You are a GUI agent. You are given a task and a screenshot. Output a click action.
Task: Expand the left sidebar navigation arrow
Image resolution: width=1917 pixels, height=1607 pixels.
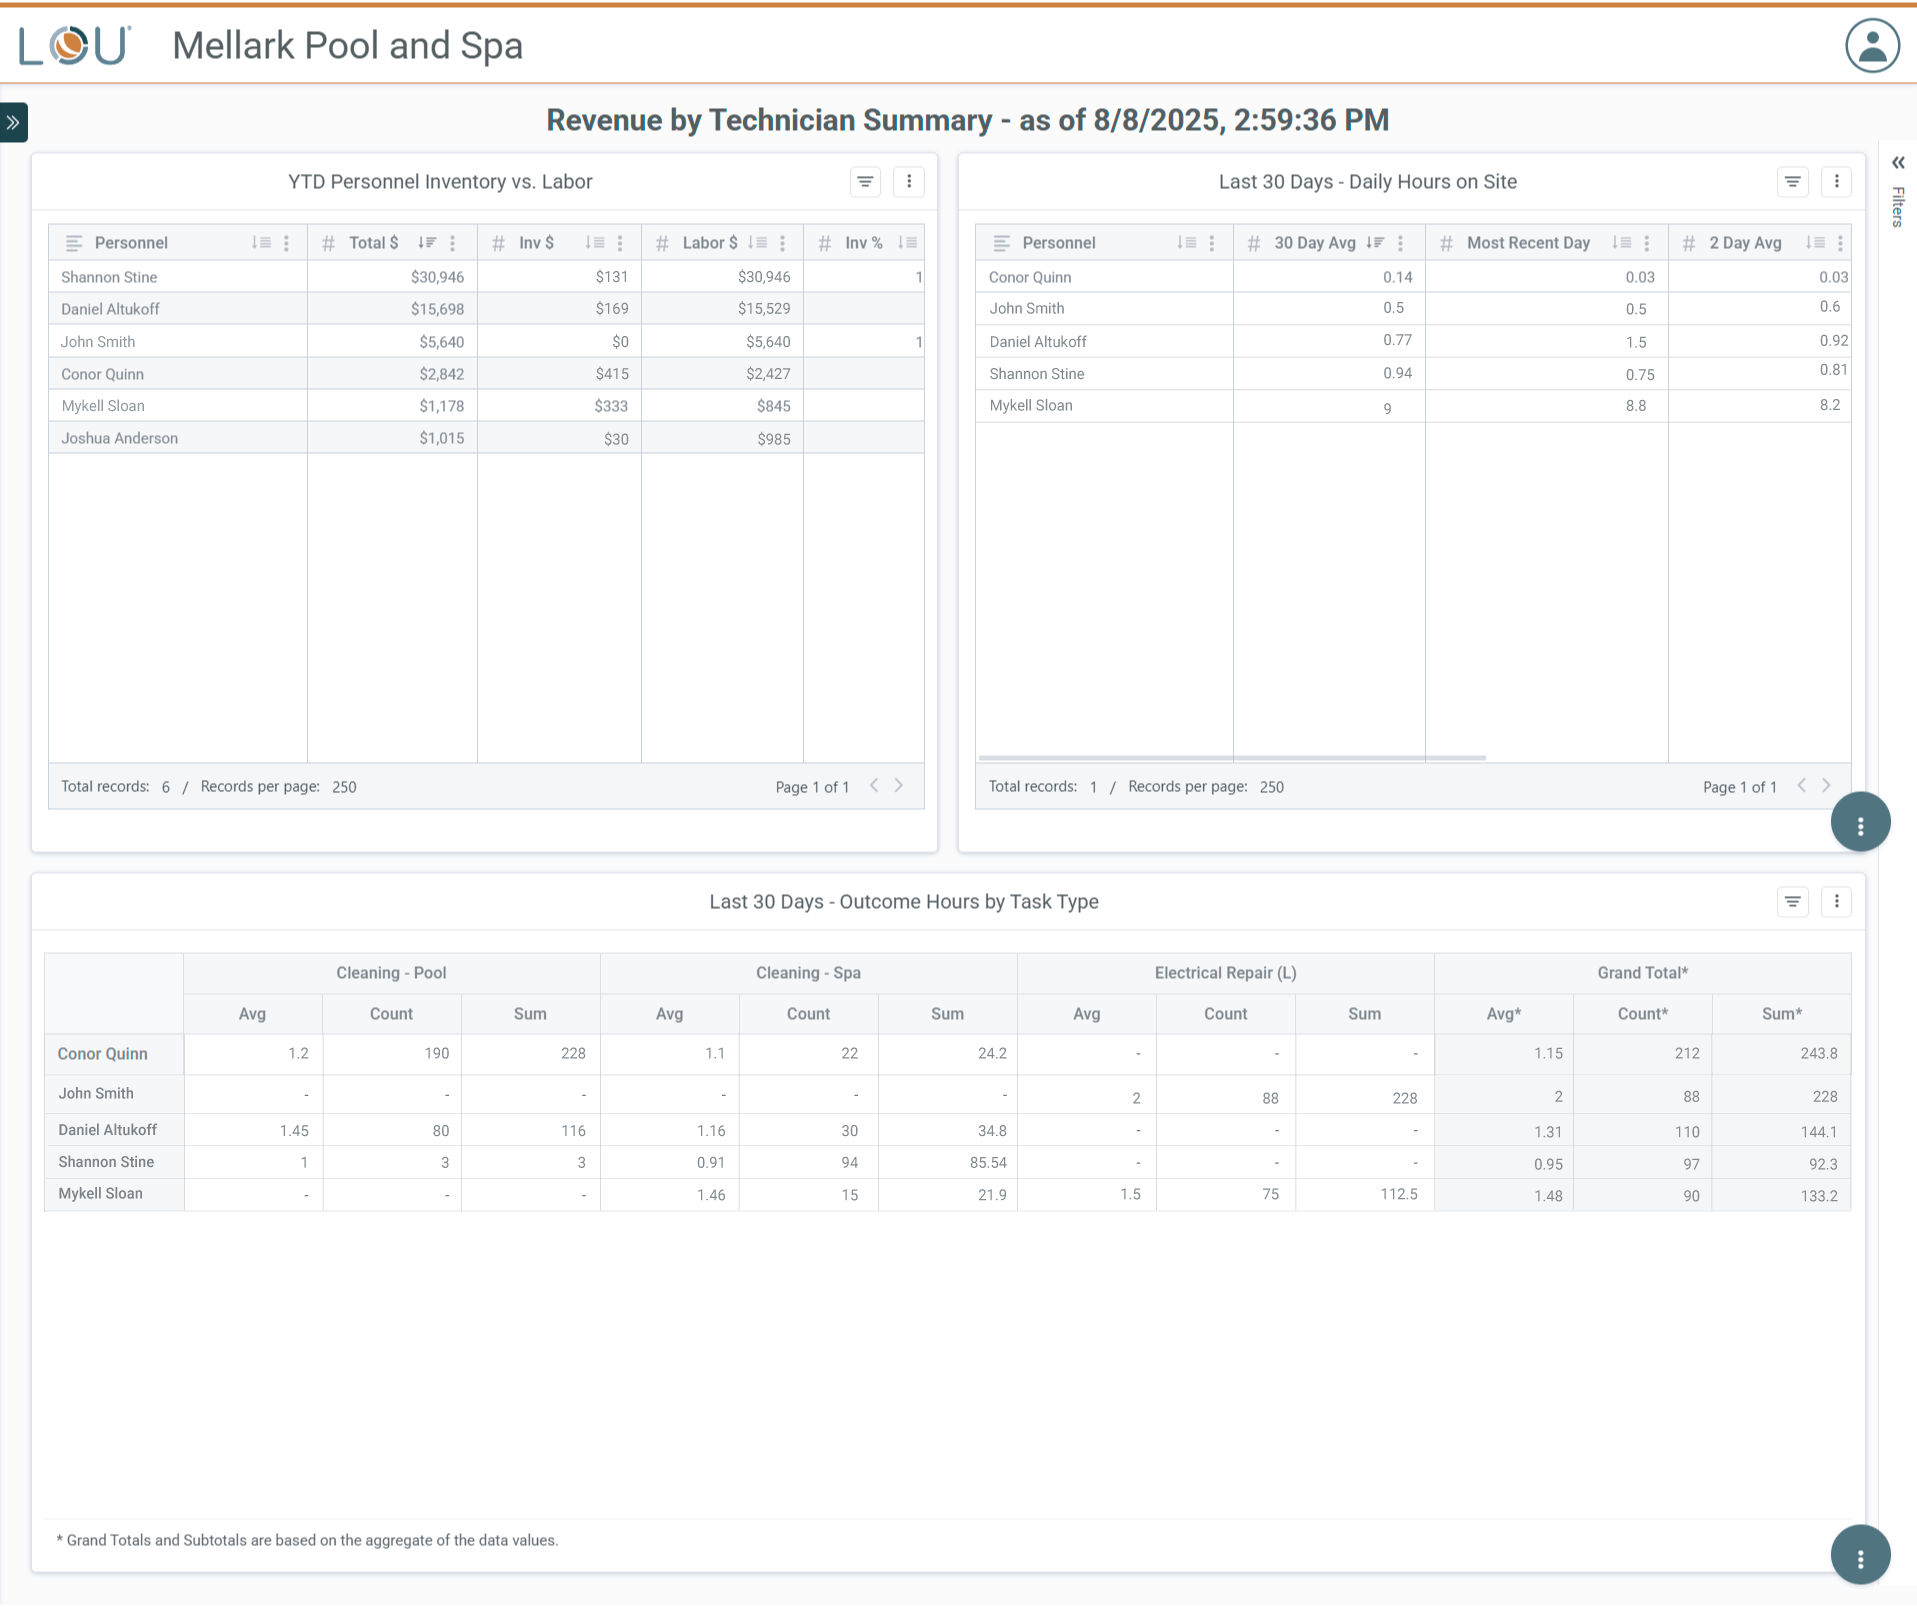pos(14,122)
